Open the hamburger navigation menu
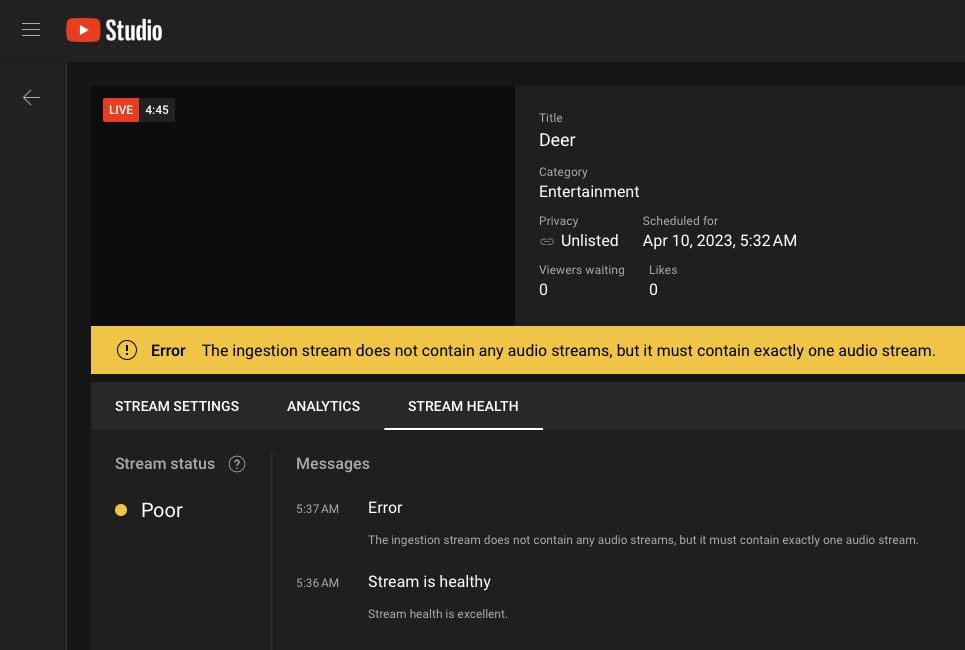The width and height of the screenshot is (965, 650). tap(31, 30)
